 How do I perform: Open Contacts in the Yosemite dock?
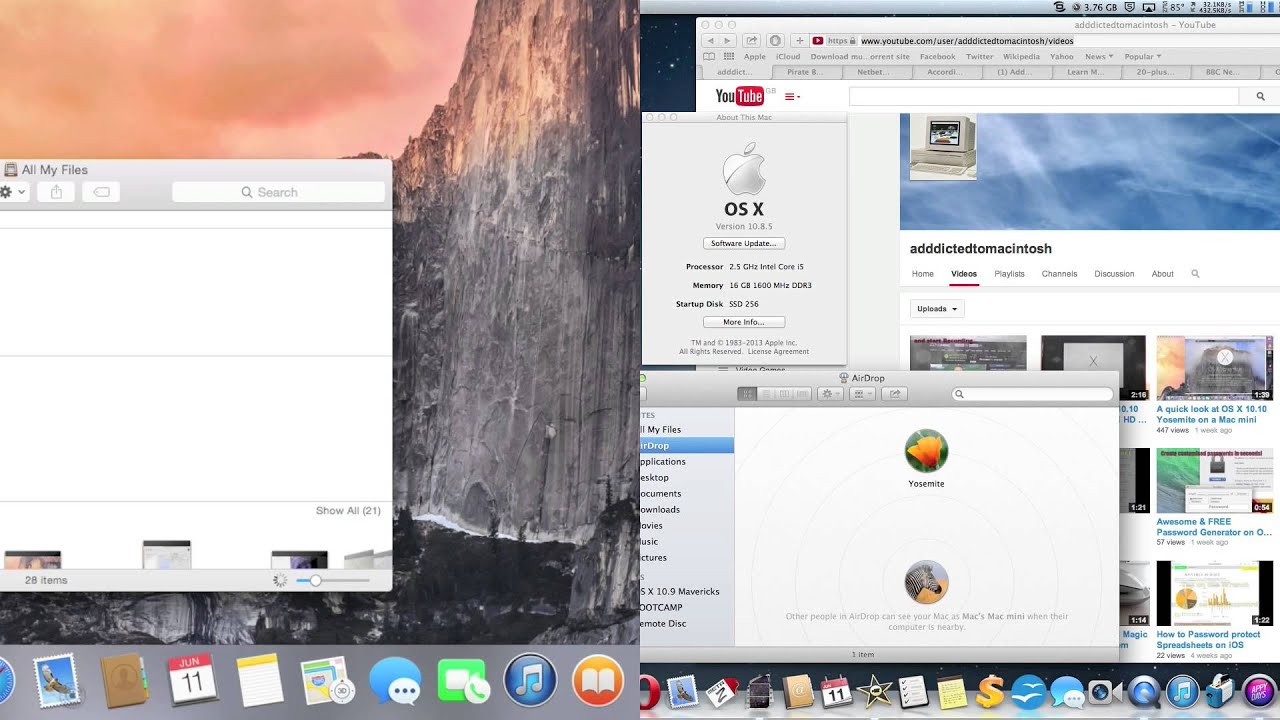pyautogui.click(x=125, y=682)
